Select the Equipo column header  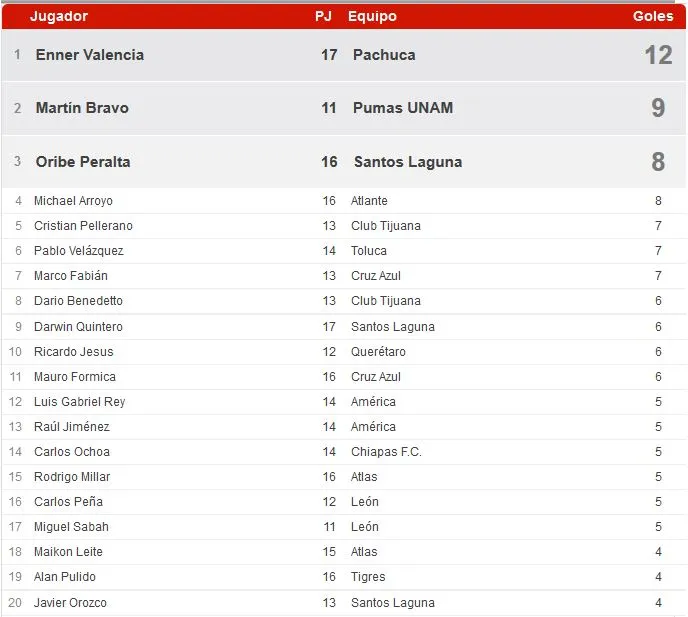point(372,16)
